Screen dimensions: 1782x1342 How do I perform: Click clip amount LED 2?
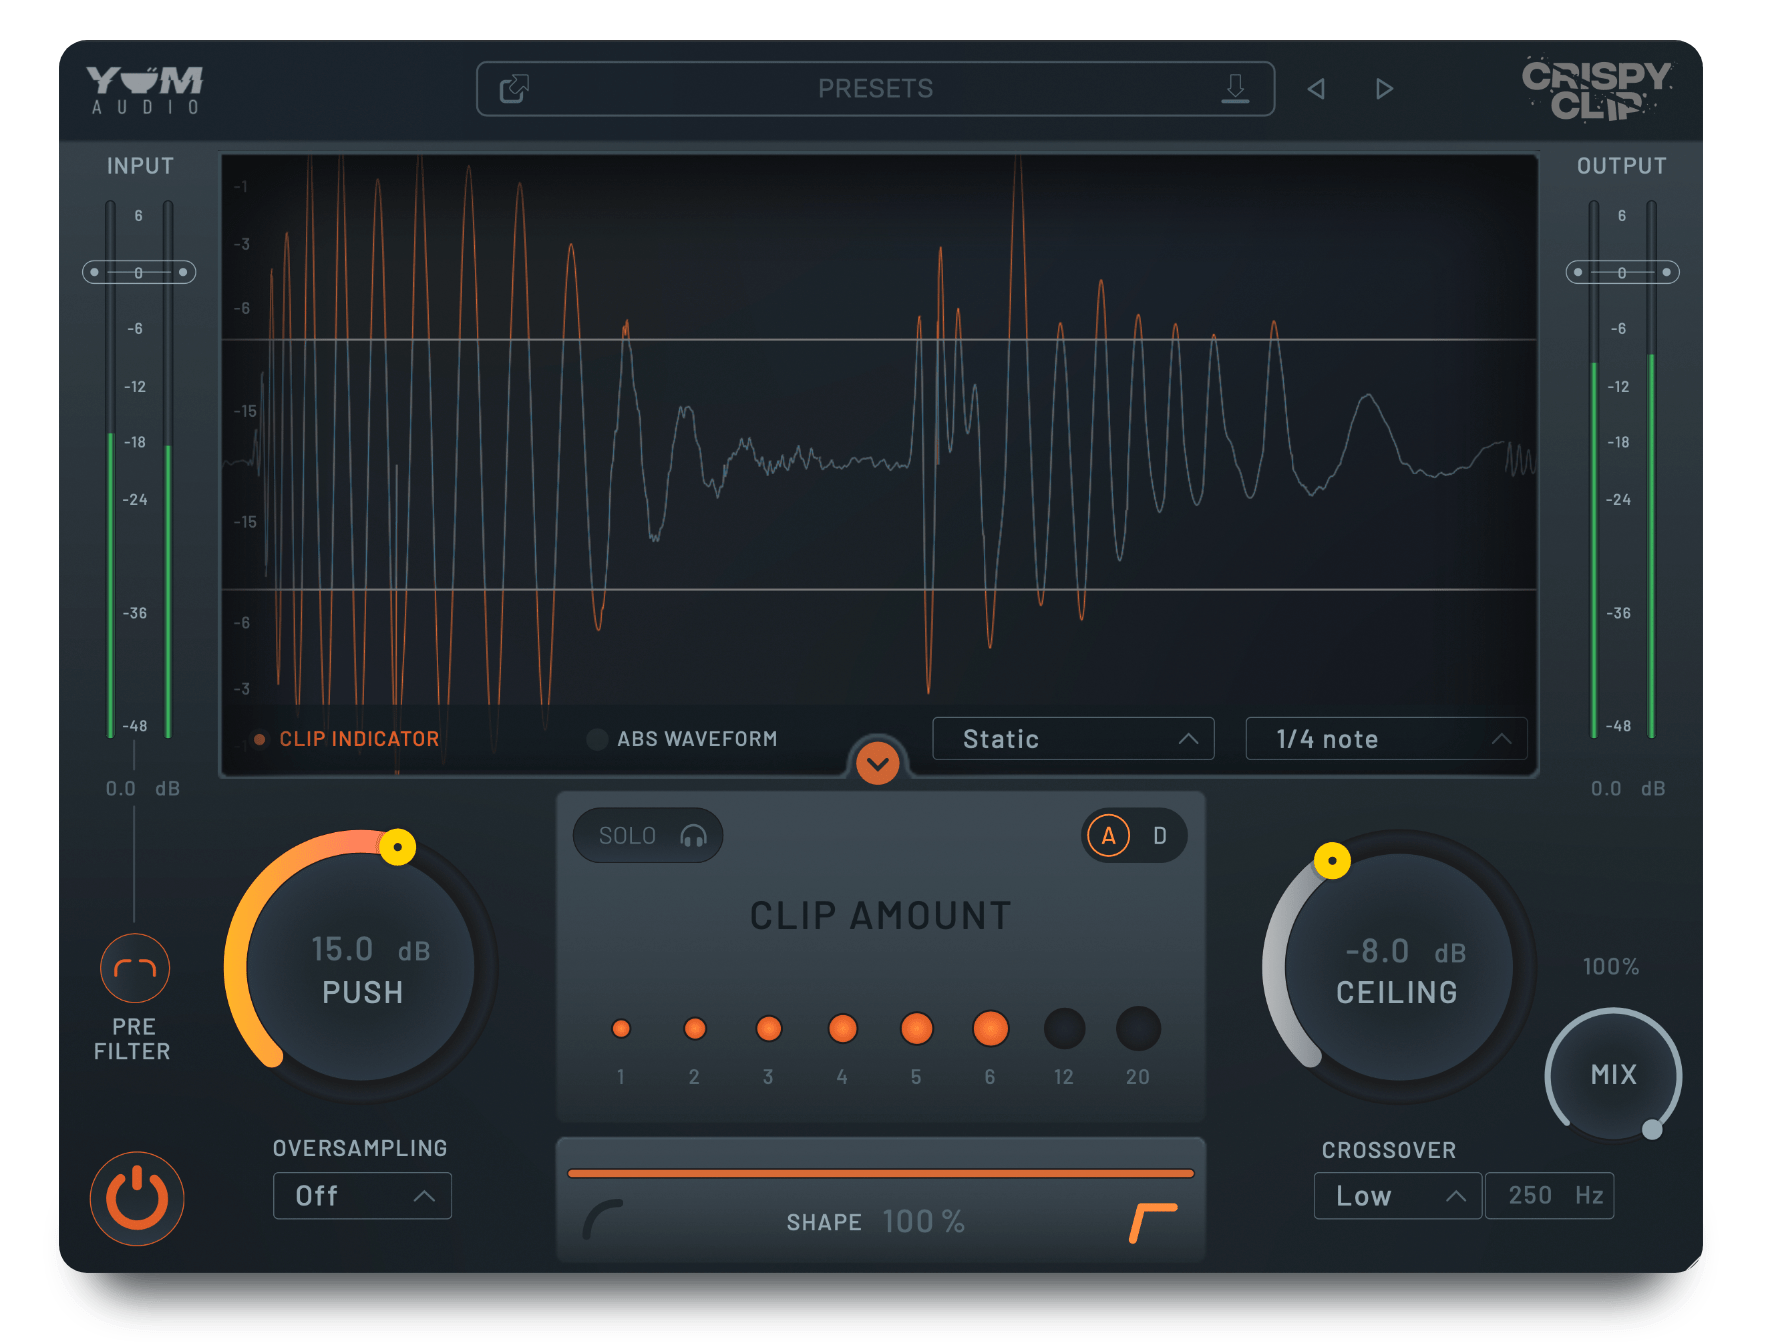point(695,1028)
